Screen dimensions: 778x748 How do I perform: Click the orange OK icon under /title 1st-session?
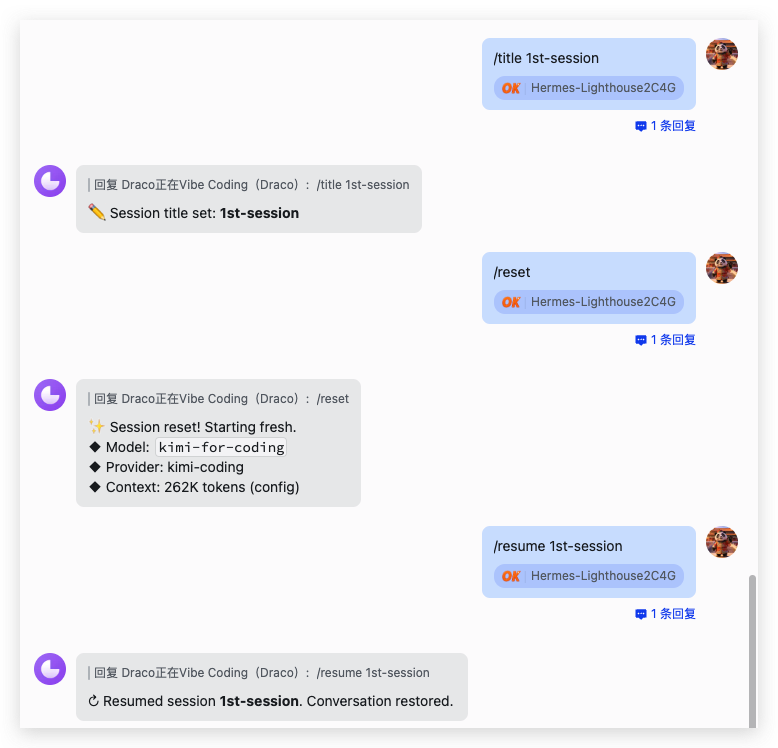[511, 88]
